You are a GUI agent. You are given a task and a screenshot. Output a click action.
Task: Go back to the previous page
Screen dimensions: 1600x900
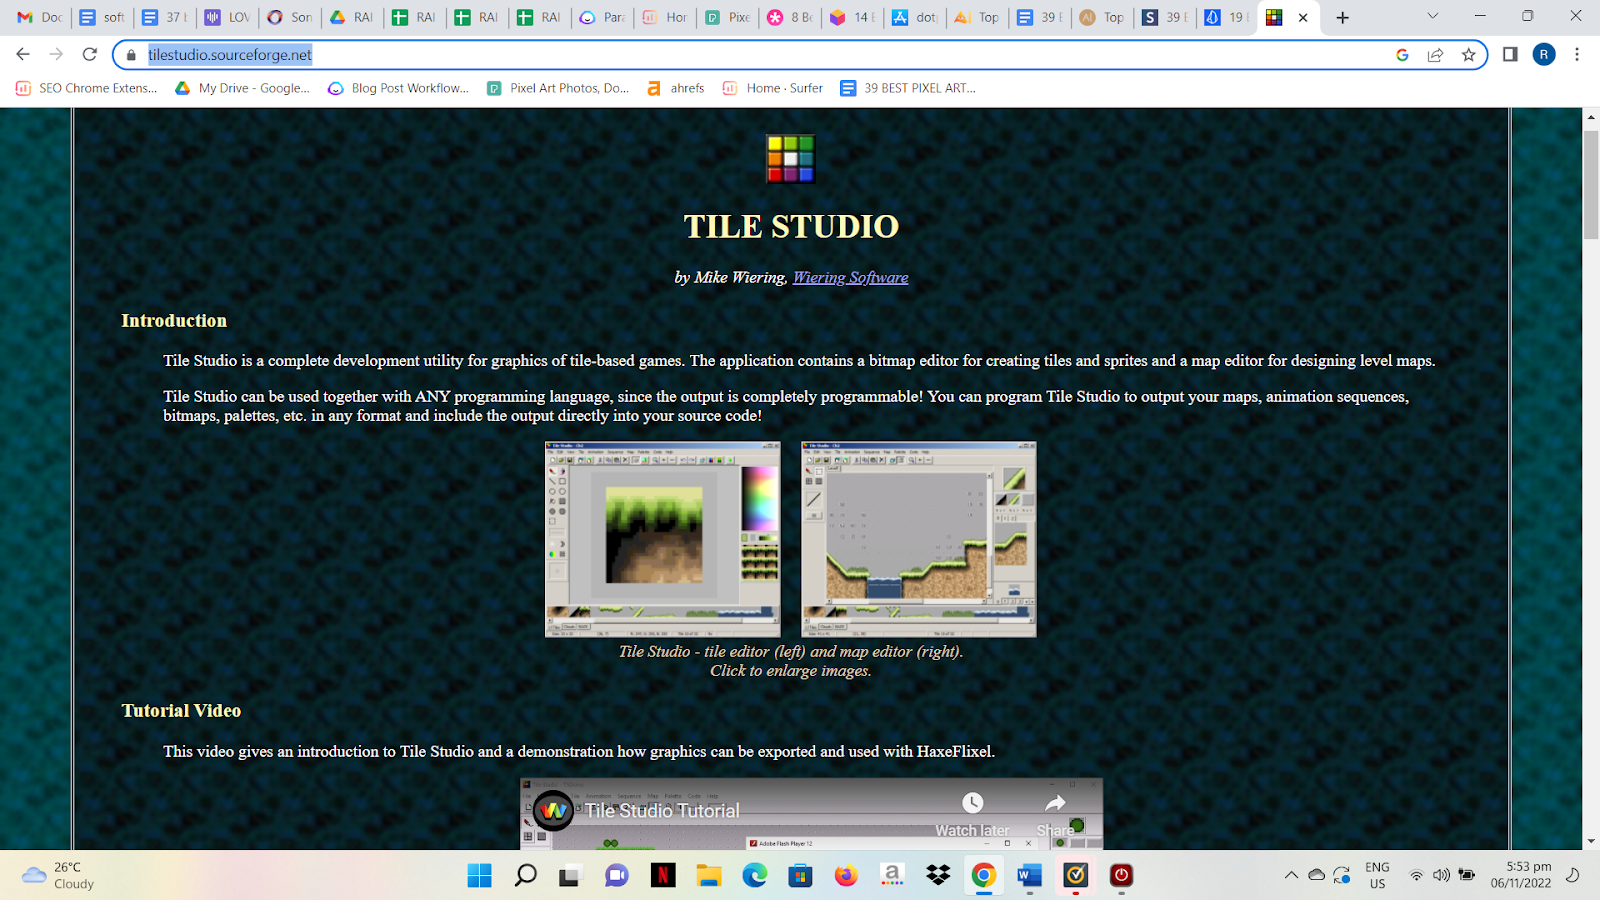23,55
